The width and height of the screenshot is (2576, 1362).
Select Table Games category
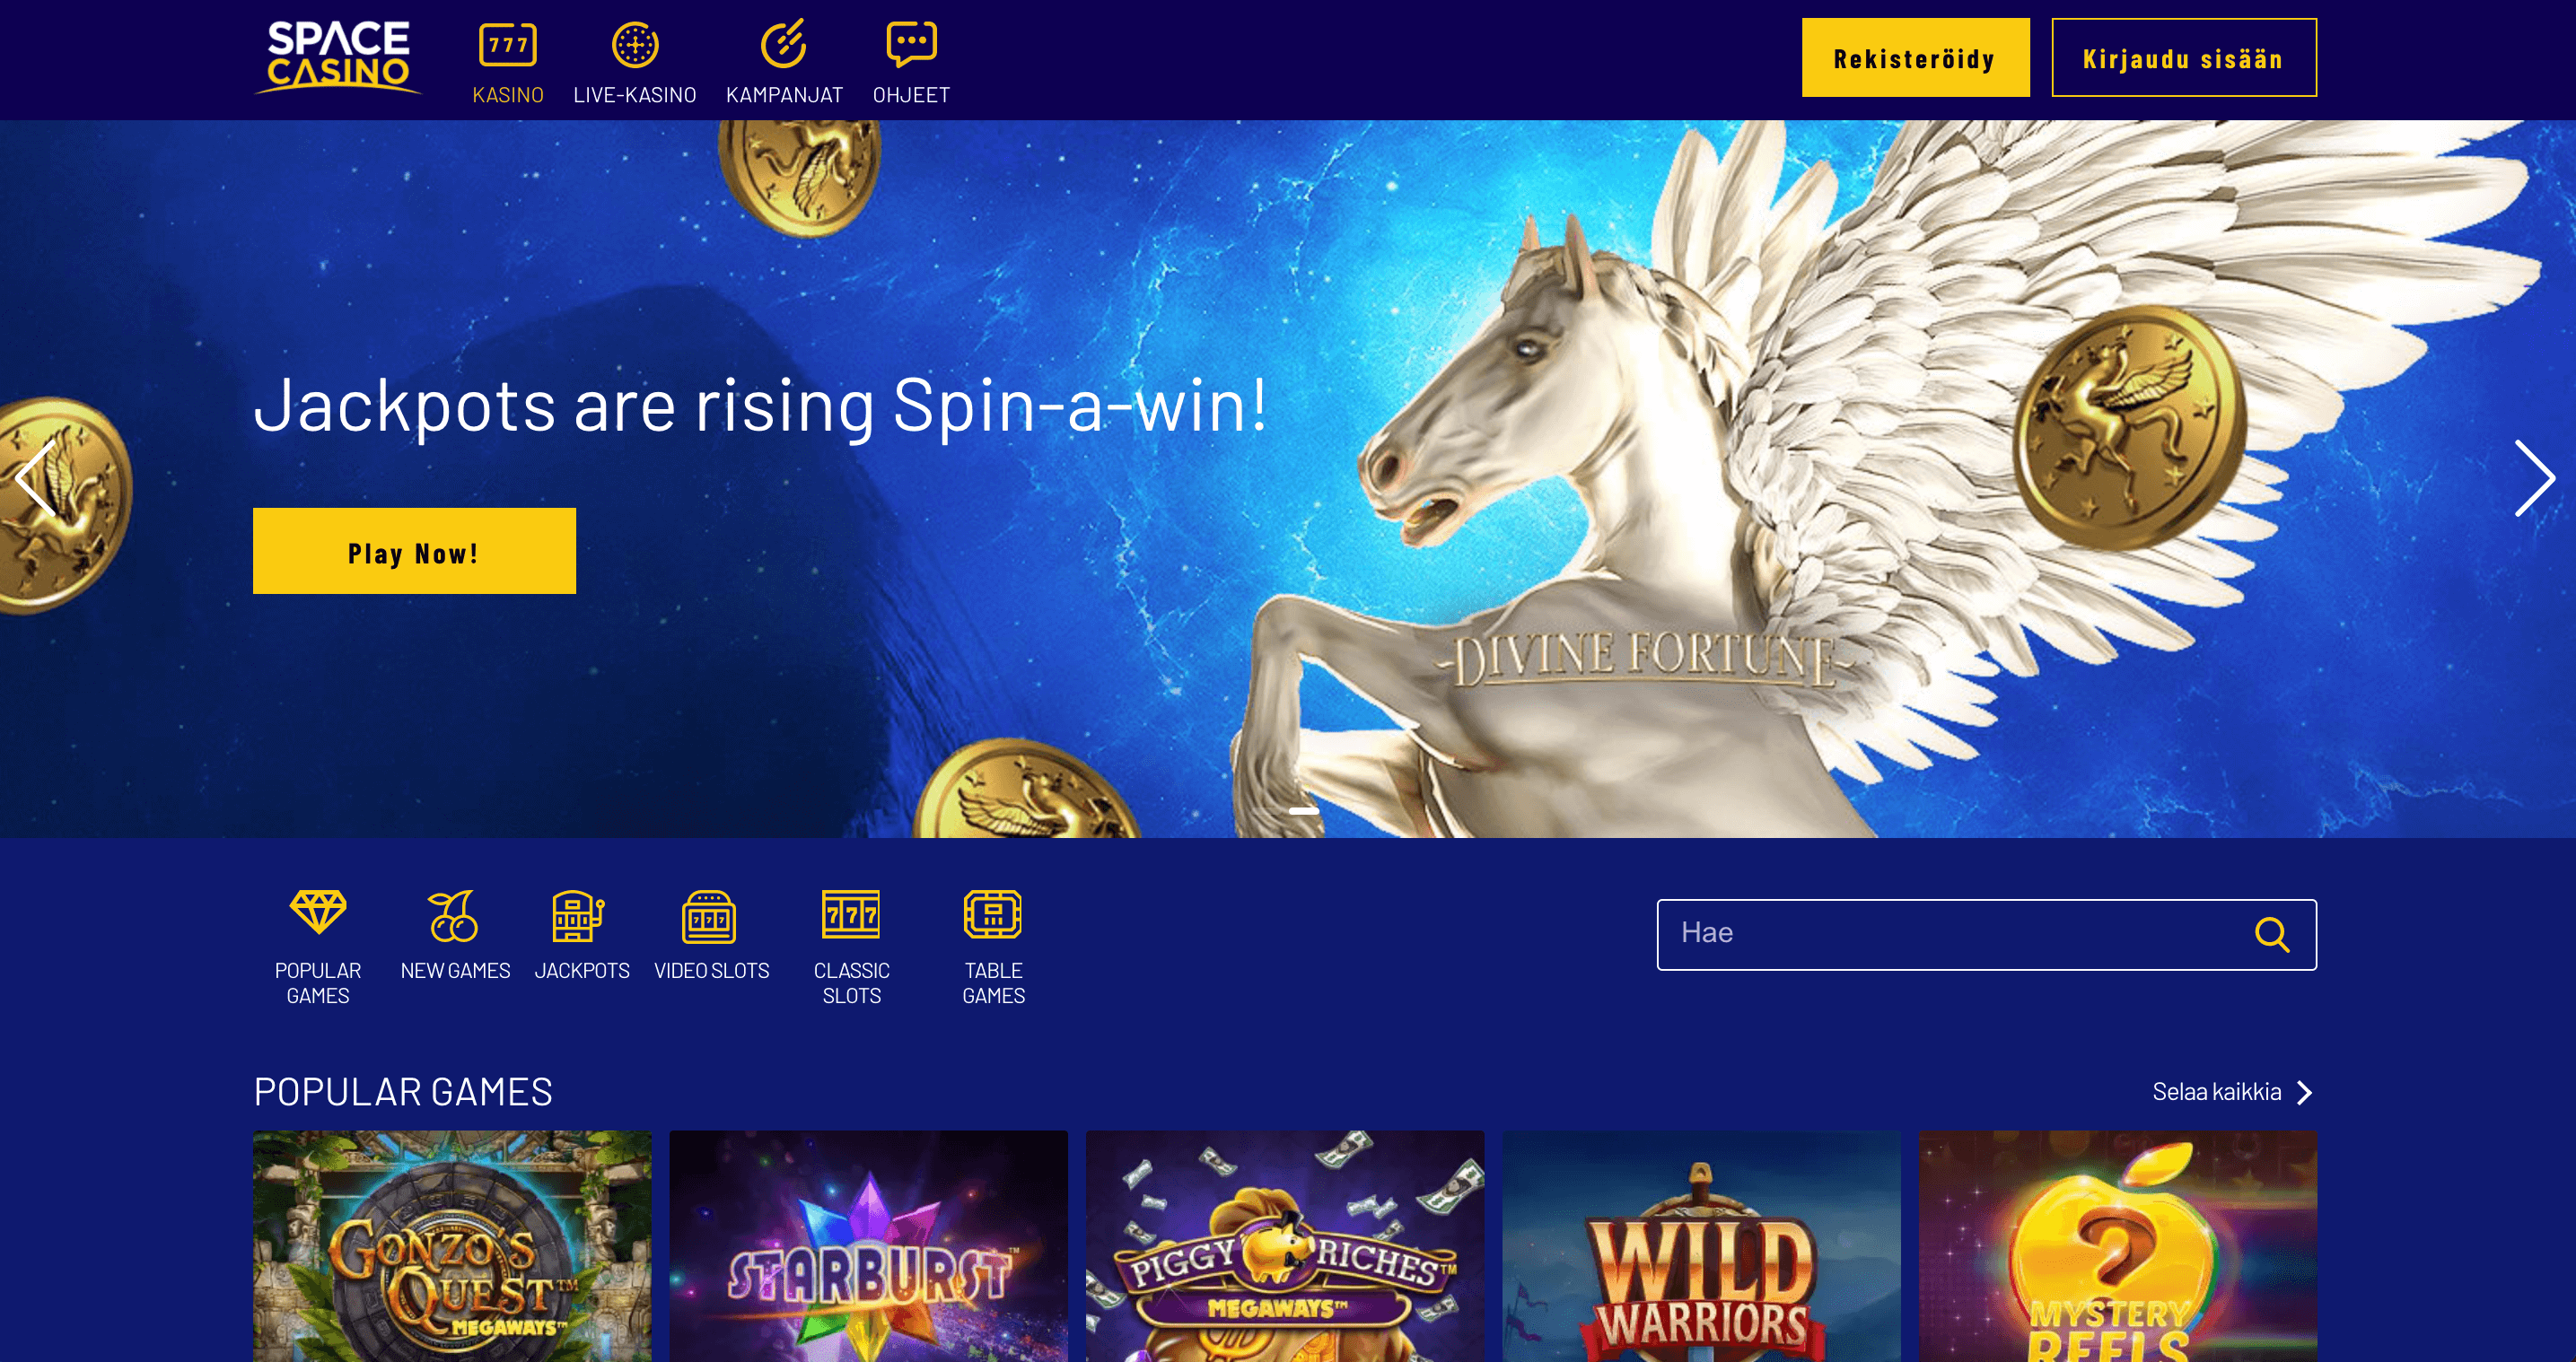point(993,947)
